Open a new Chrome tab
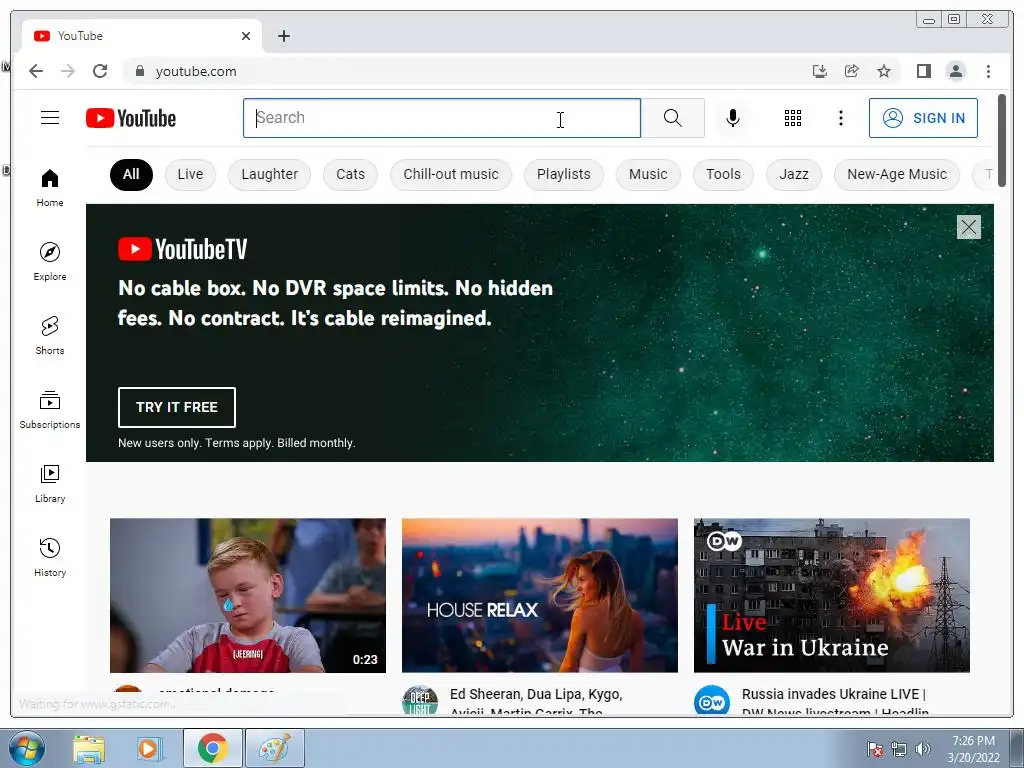Image resolution: width=1024 pixels, height=768 pixels. [283, 36]
